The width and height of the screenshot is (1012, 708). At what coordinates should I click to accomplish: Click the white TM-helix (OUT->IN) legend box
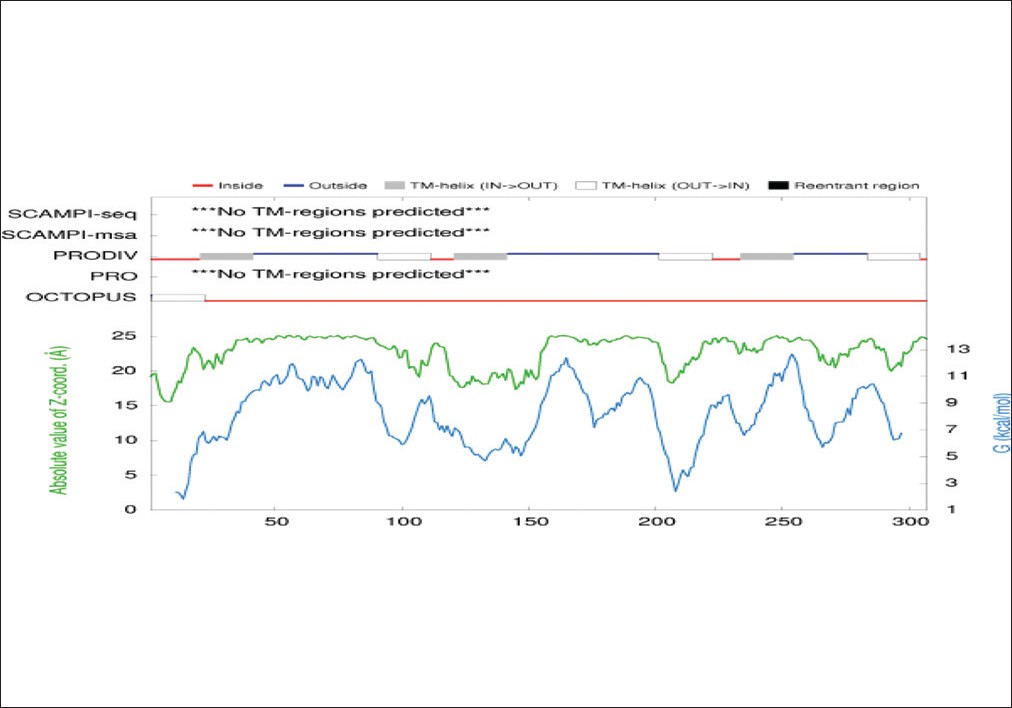pos(581,185)
